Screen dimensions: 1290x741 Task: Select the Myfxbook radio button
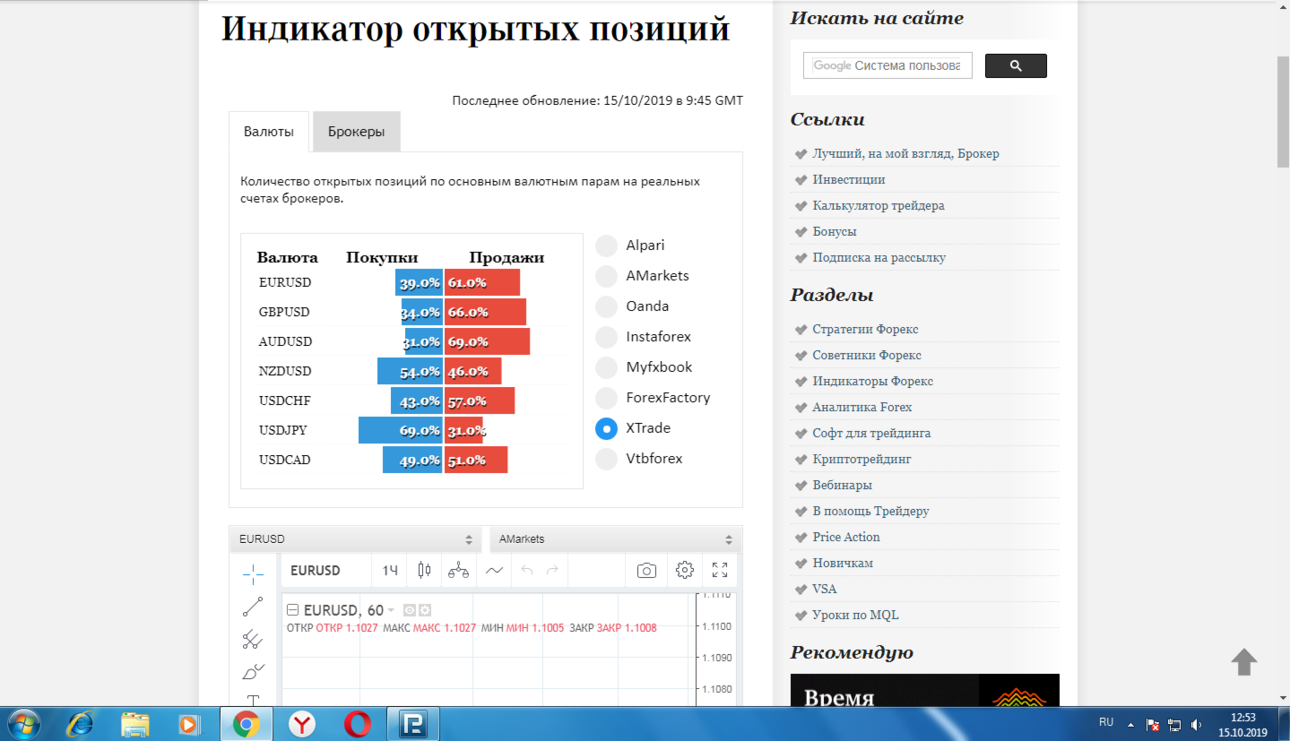coord(606,368)
